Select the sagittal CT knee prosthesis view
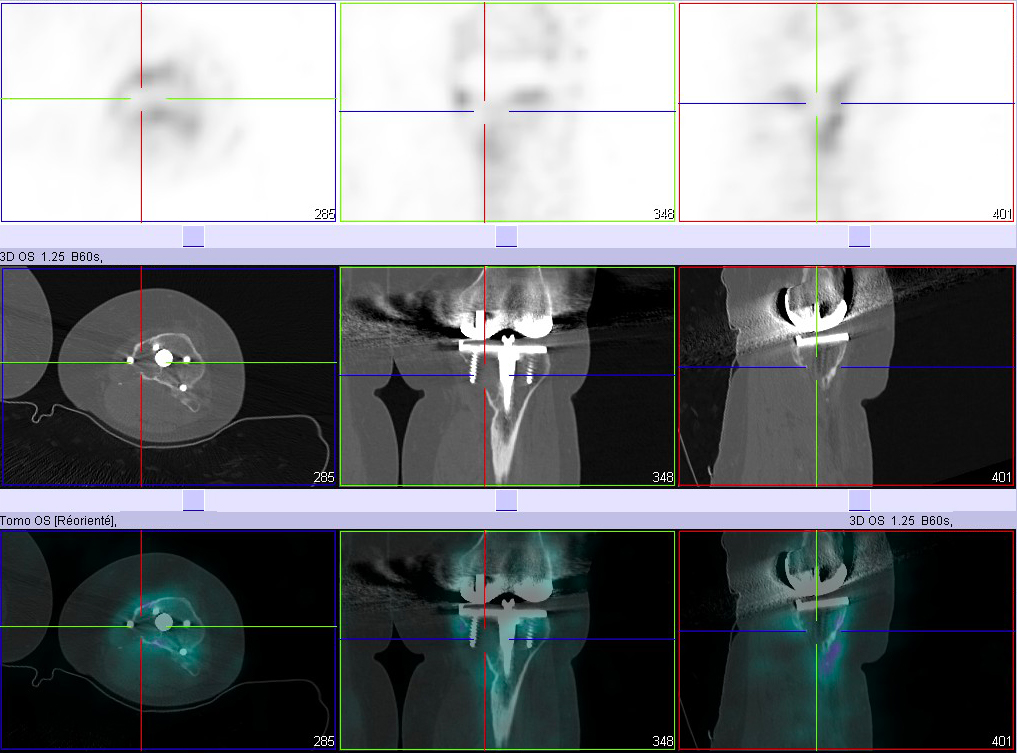 pos(846,376)
